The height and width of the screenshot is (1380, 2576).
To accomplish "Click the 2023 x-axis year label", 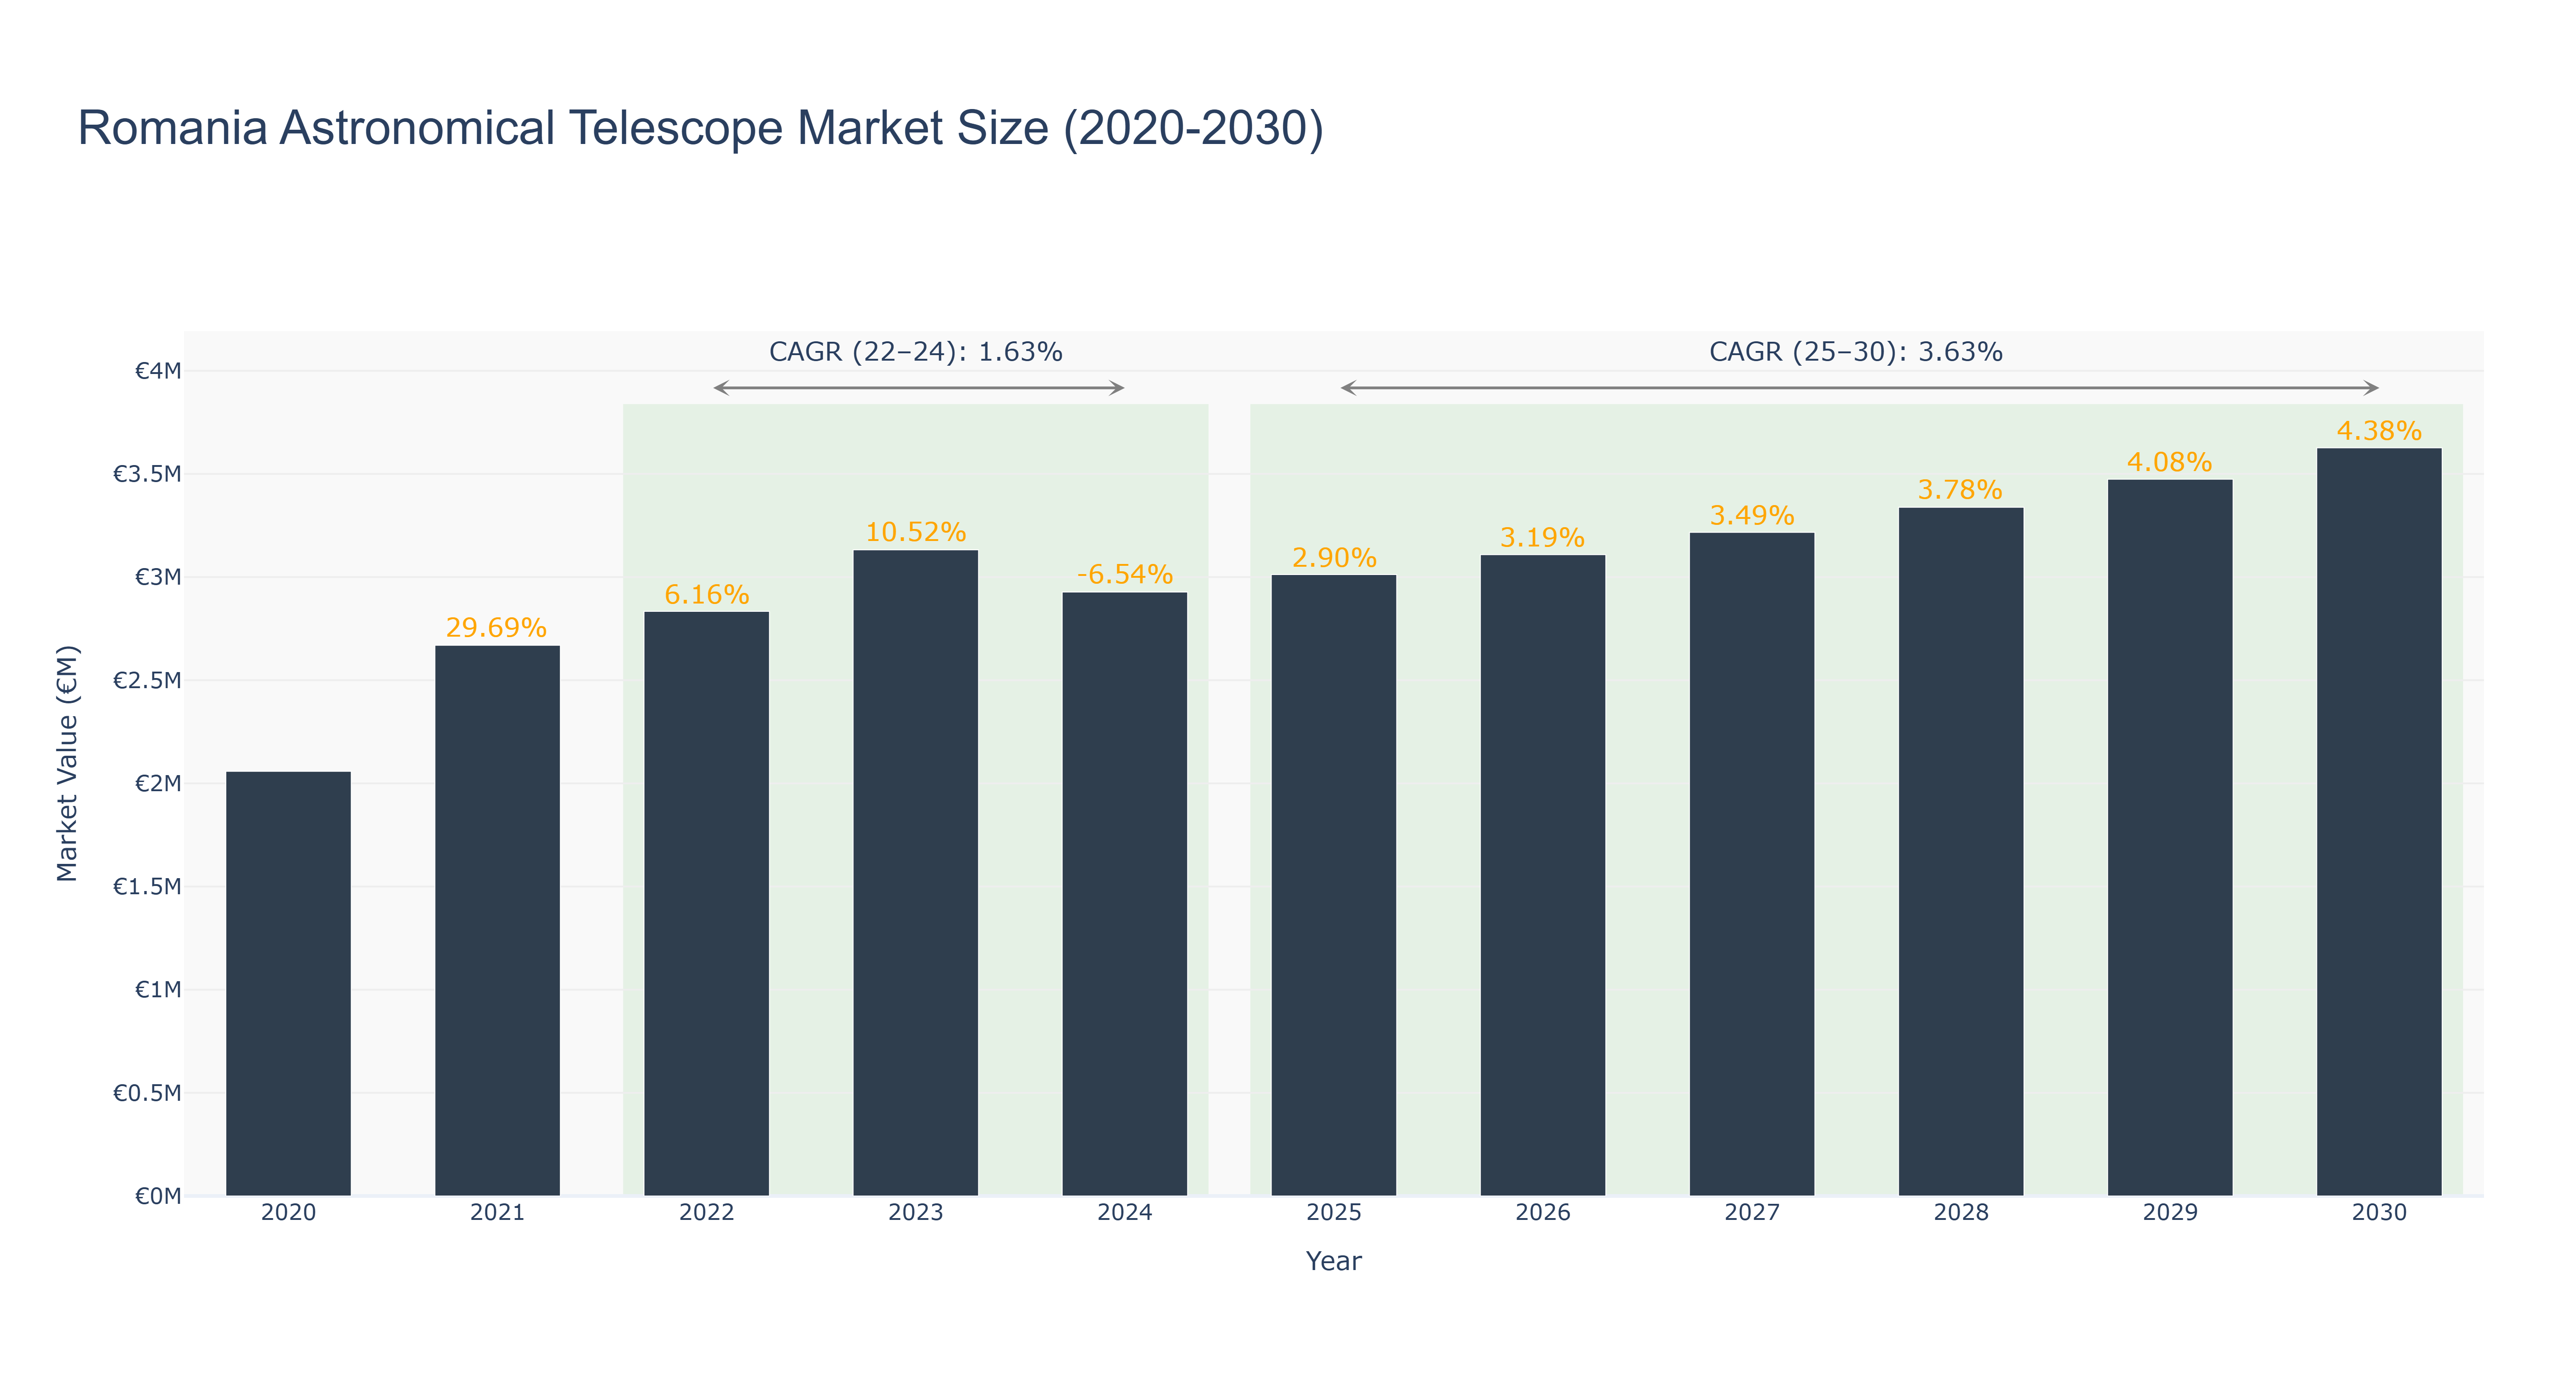I will 915,1213.
